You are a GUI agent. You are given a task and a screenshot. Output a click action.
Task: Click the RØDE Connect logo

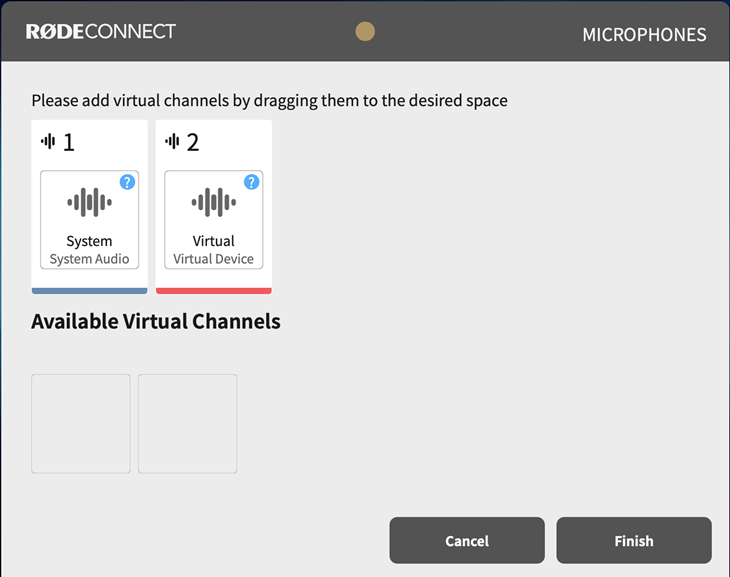[101, 32]
